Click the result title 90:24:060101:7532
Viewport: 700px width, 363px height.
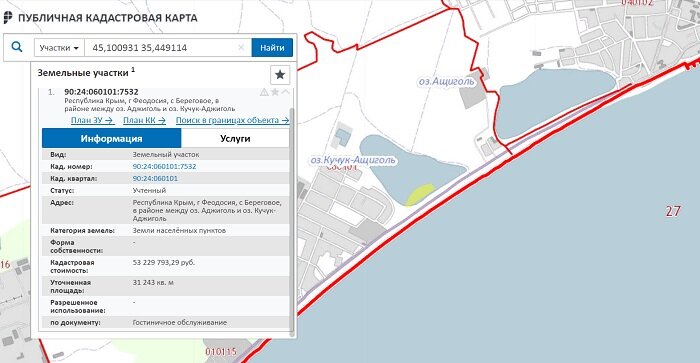pos(101,92)
